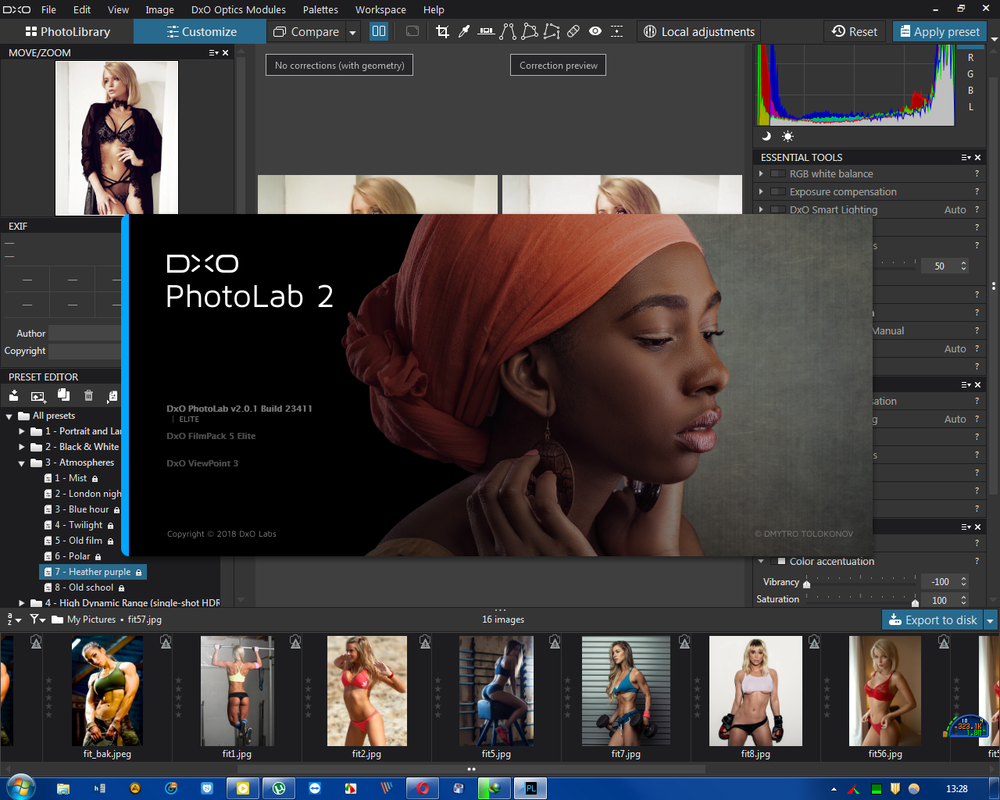This screenshot has width=1000, height=800.
Task: Duplicate the selected preset icon
Action: (x=63, y=396)
